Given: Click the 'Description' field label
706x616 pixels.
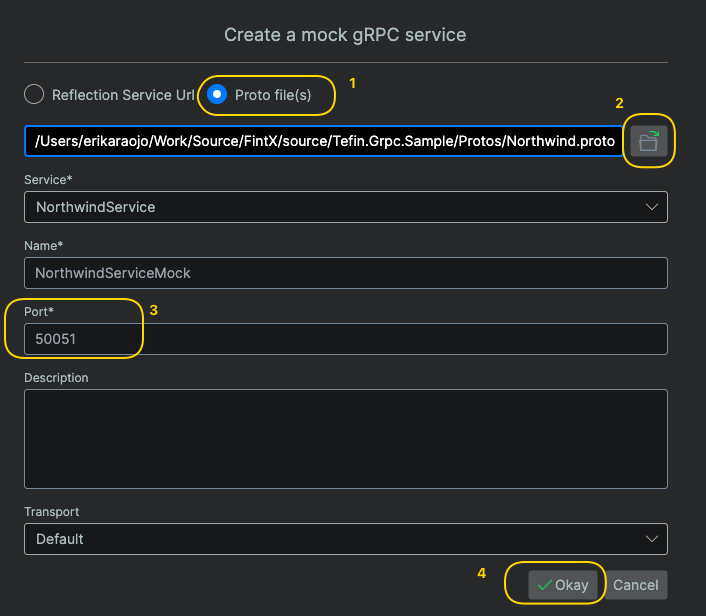Looking at the screenshot, I should (56, 378).
